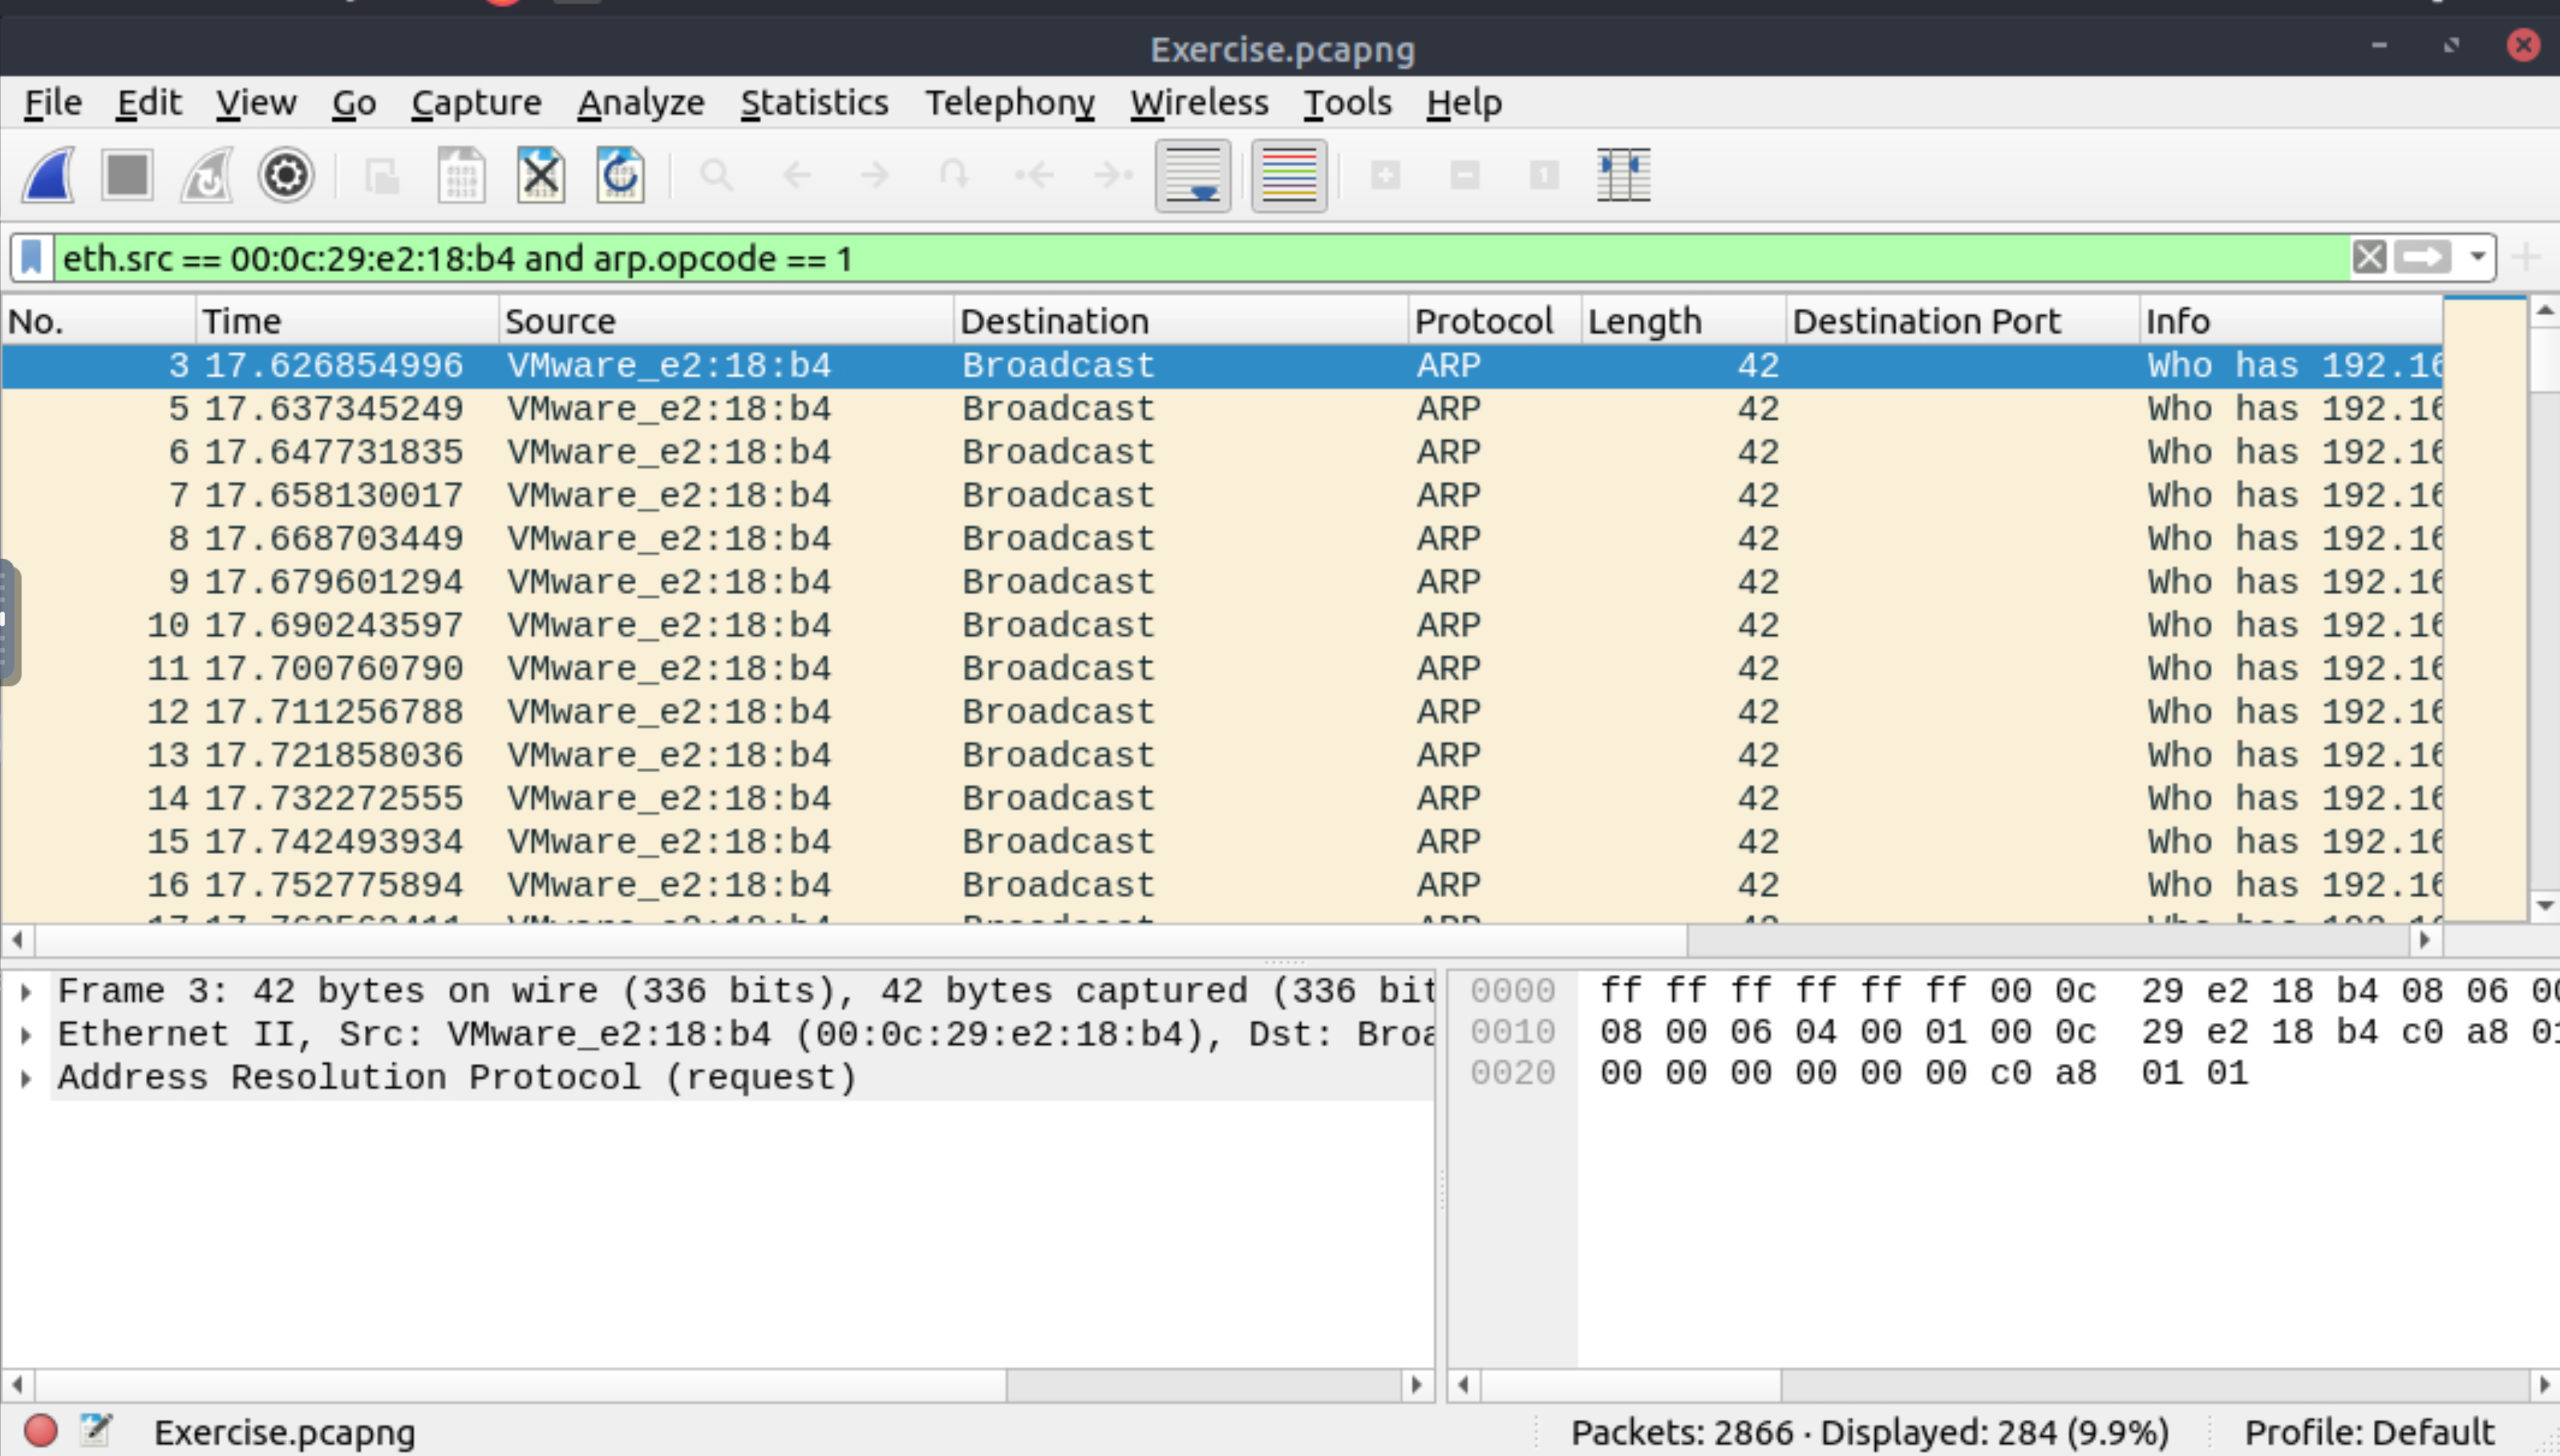Image resolution: width=2560 pixels, height=1456 pixels.
Task: Select packet at time 17.752775894
Action: pos(1222,885)
